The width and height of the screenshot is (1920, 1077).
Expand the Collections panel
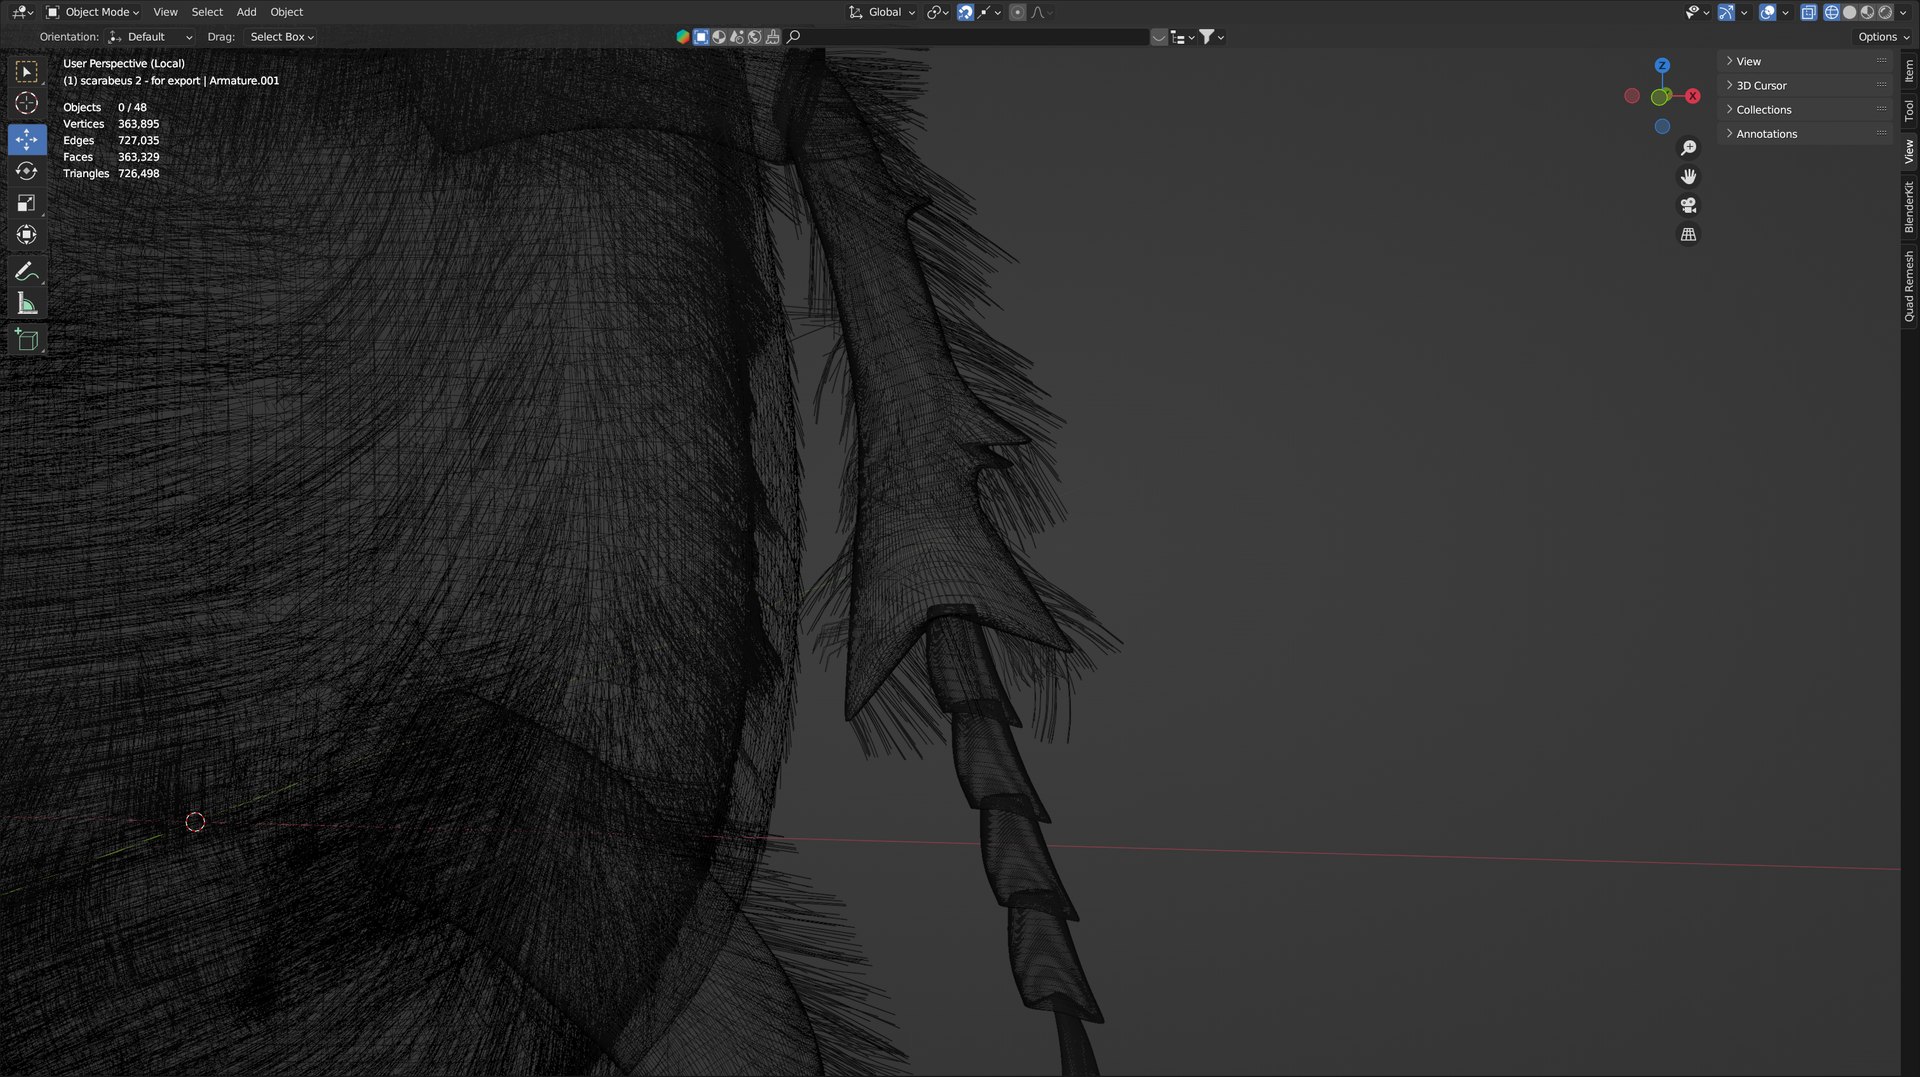tap(1805, 110)
